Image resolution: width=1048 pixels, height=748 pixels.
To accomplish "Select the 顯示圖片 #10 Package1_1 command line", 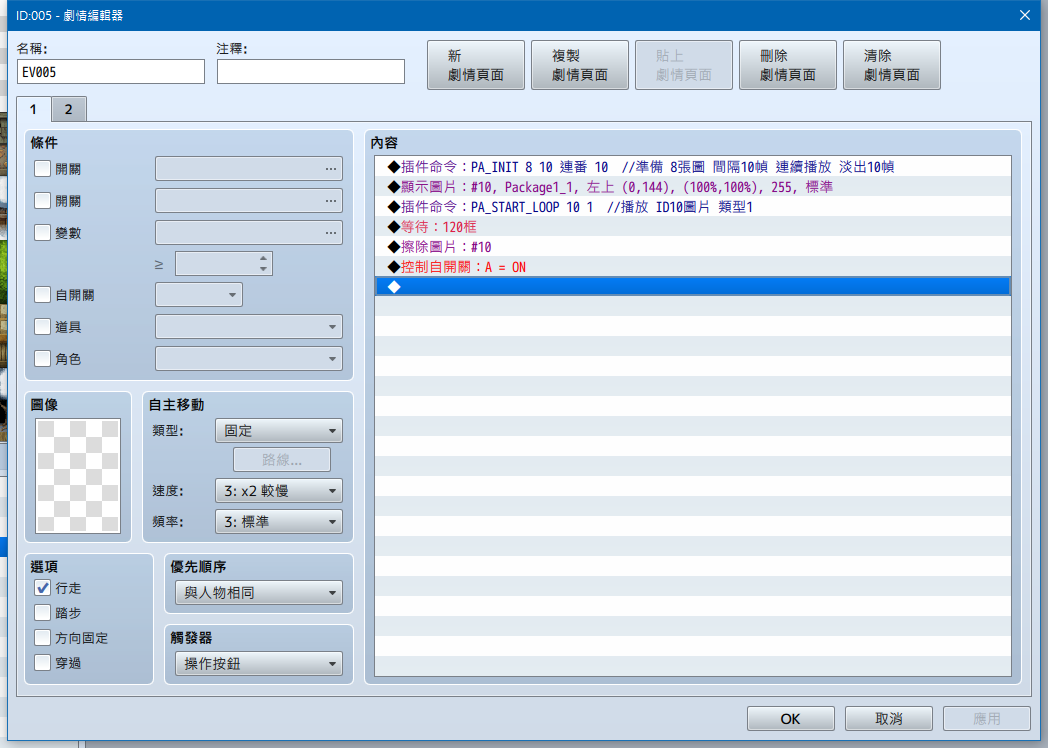I will coord(692,186).
